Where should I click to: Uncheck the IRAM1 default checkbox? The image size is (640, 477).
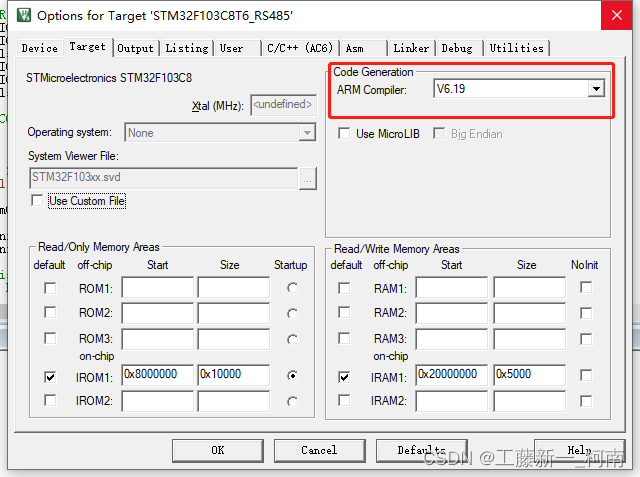point(344,377)
